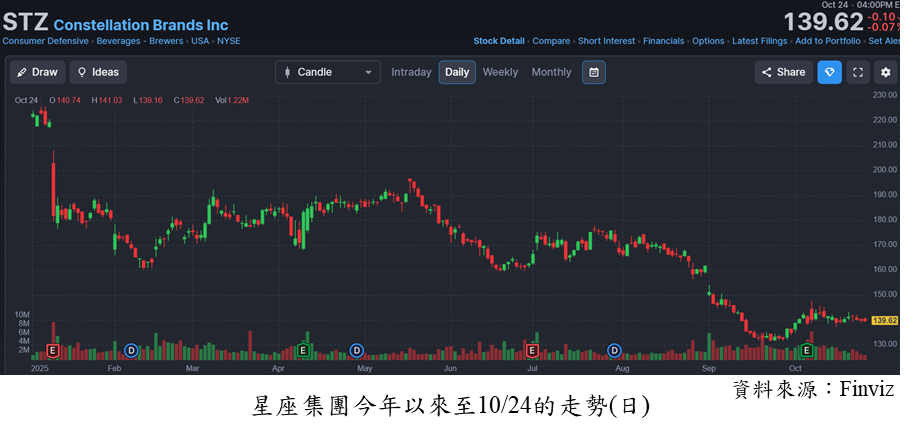This screenshot has width=909, height=434.
Task: Open the Ideas lightbulb panel
Action: 98,72
